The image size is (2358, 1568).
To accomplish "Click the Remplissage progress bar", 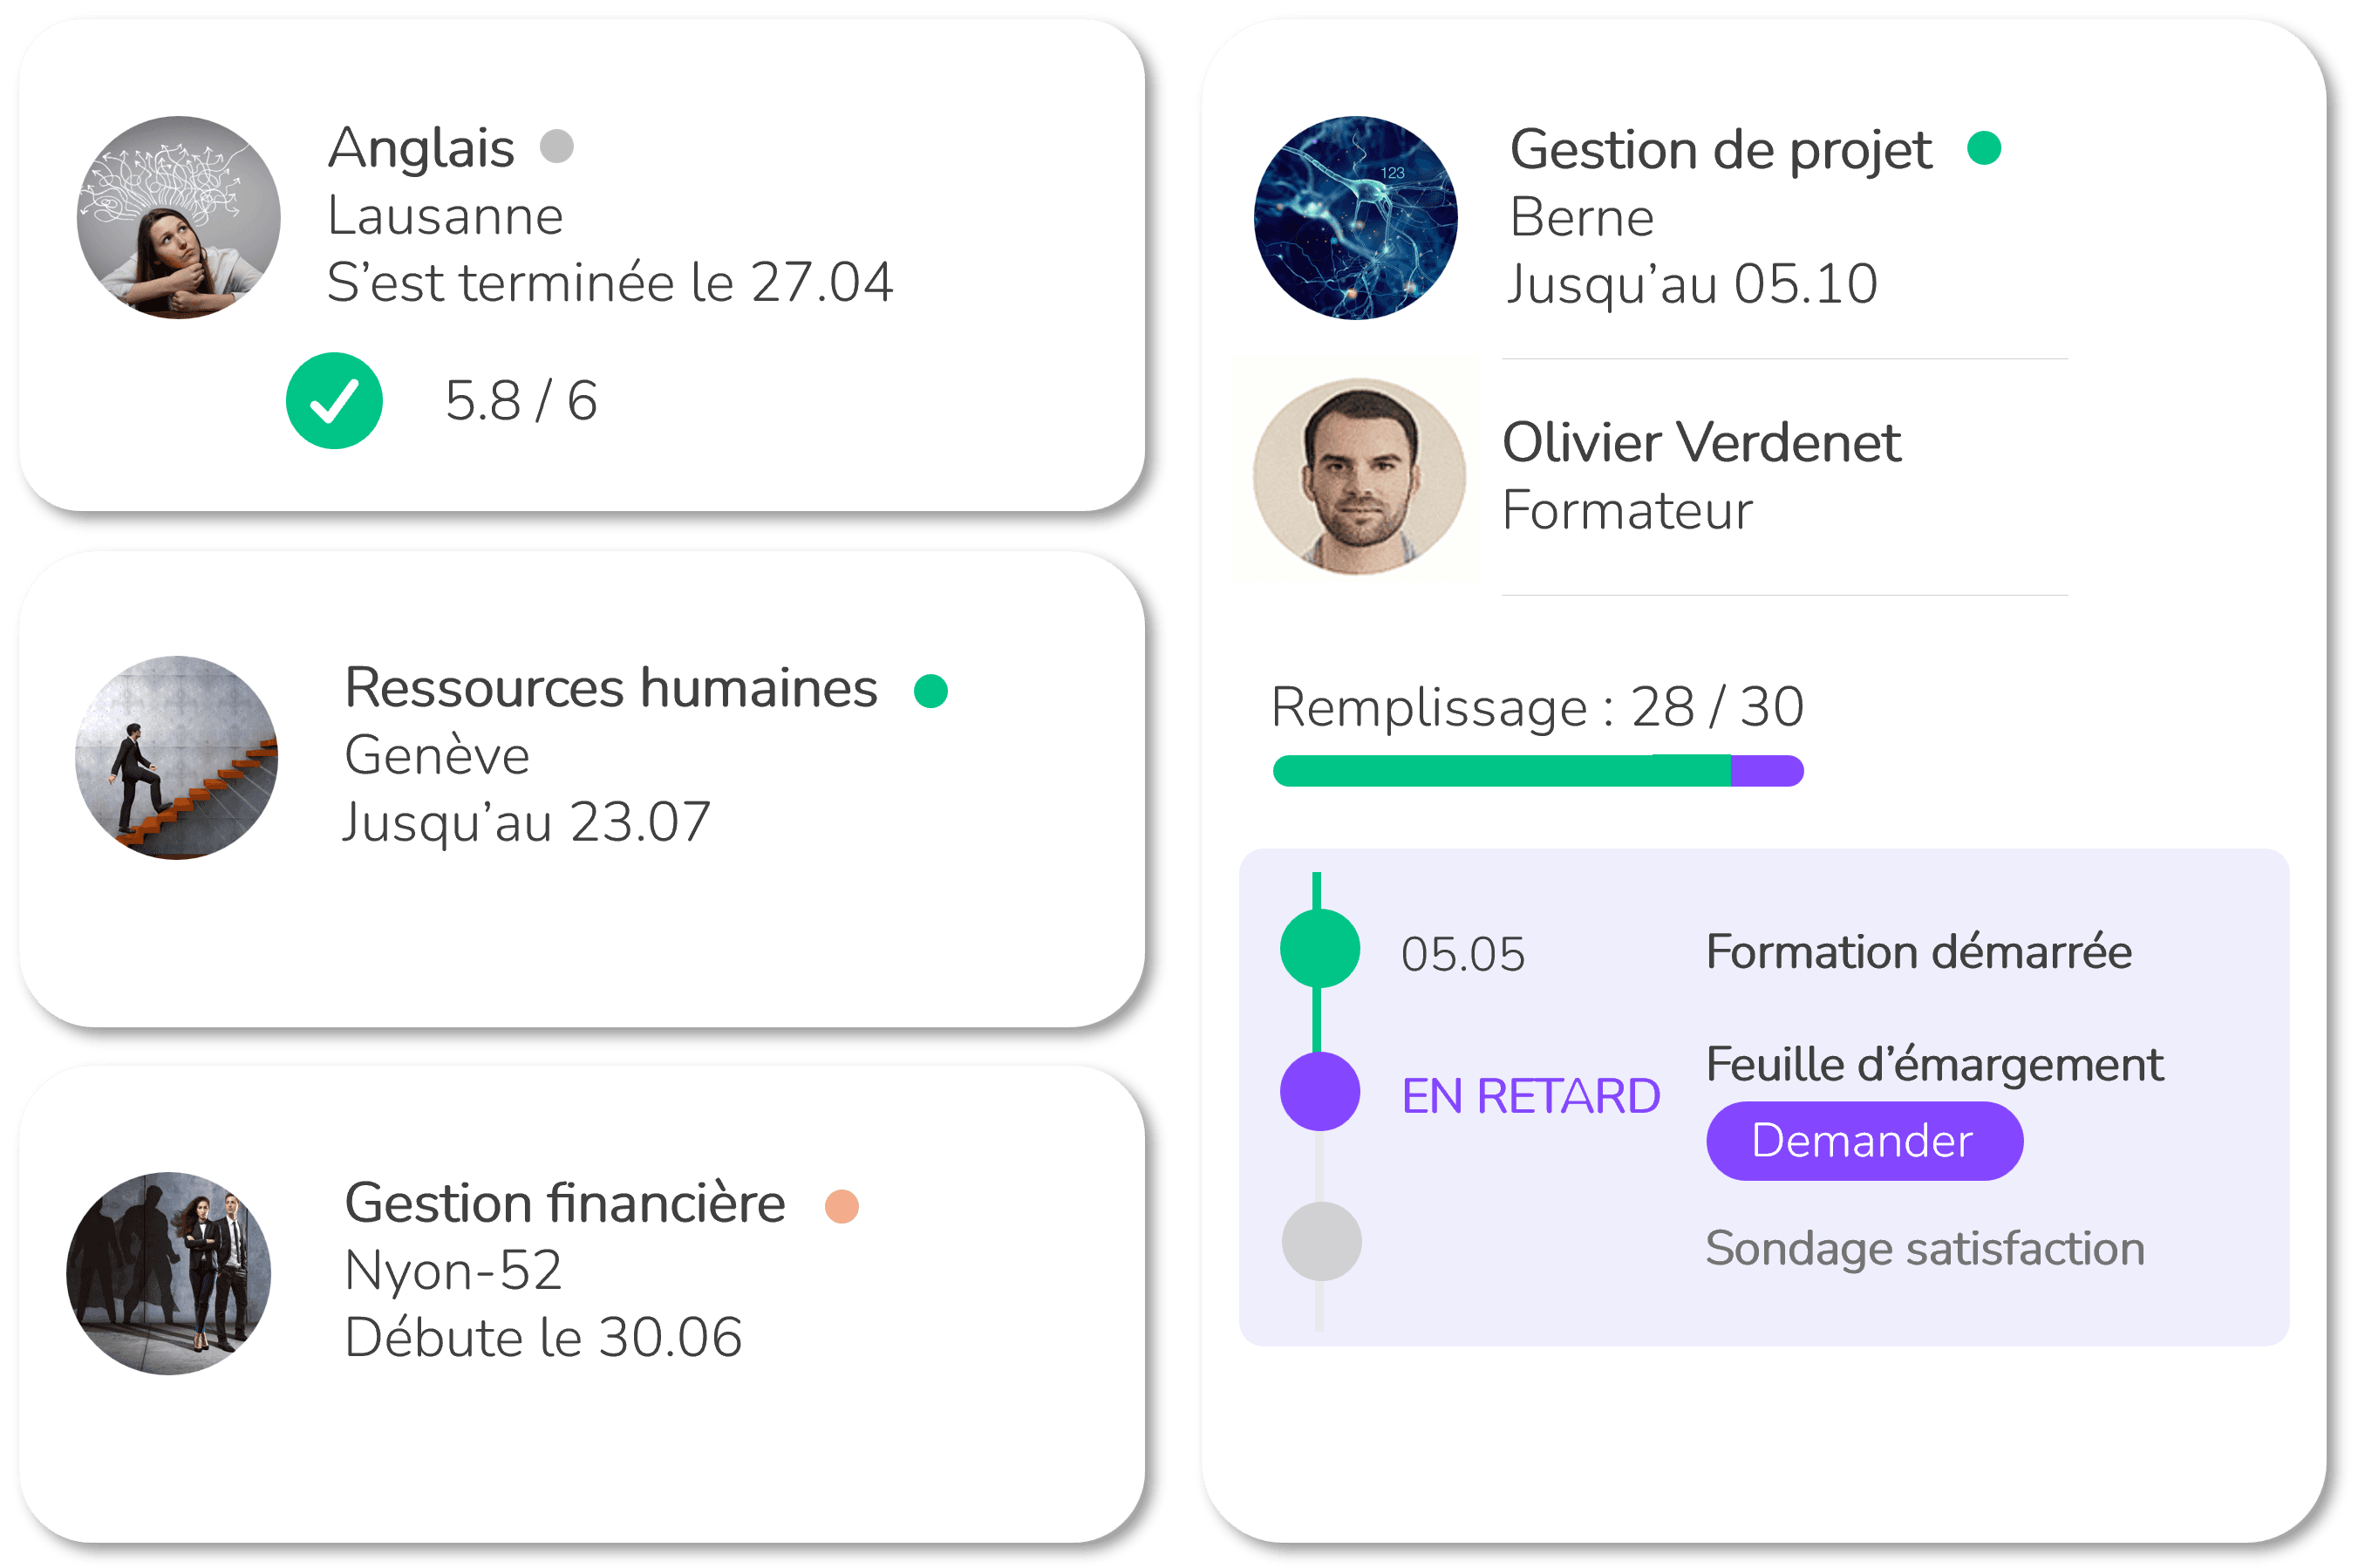I will (x=1538, y=771).
